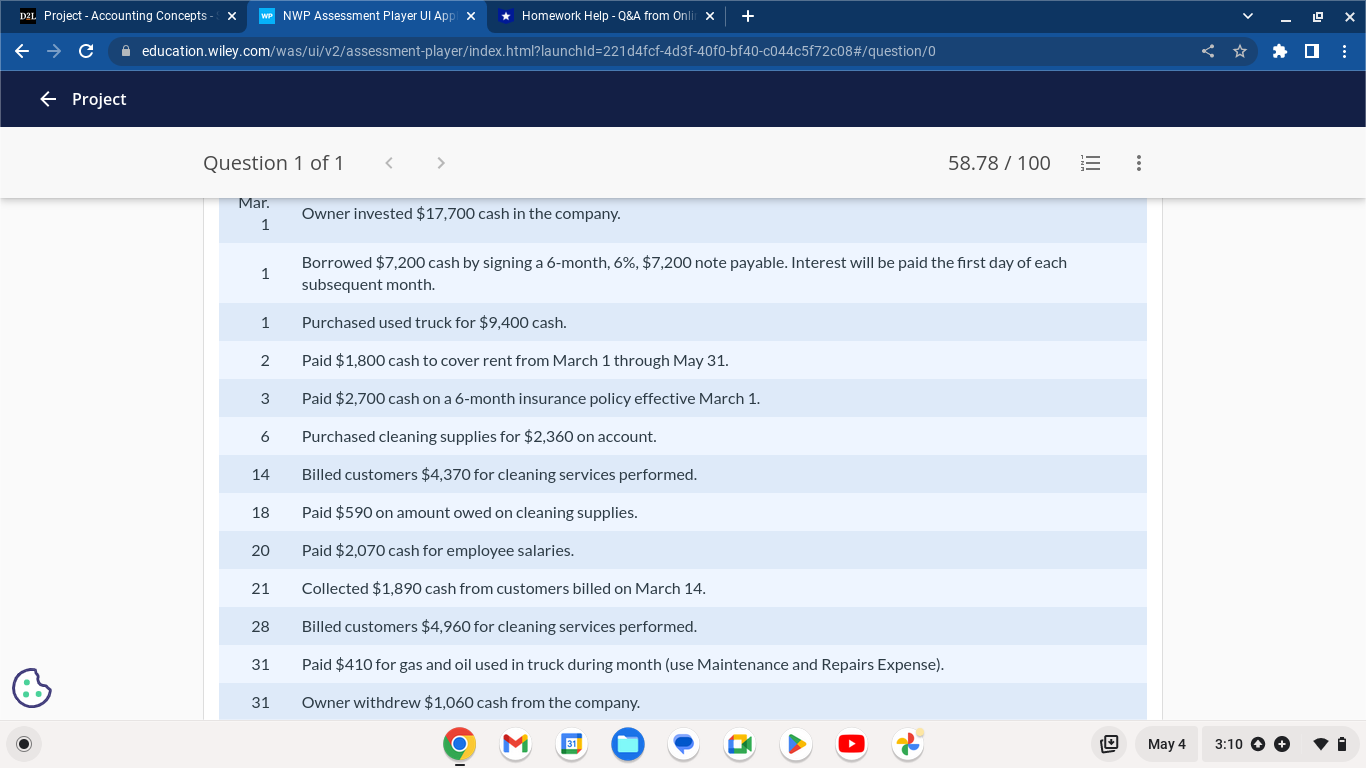The width and height of the screenshot is (1366, 768).
Task: Close the Homework Help tab
Action: [710, 16]
